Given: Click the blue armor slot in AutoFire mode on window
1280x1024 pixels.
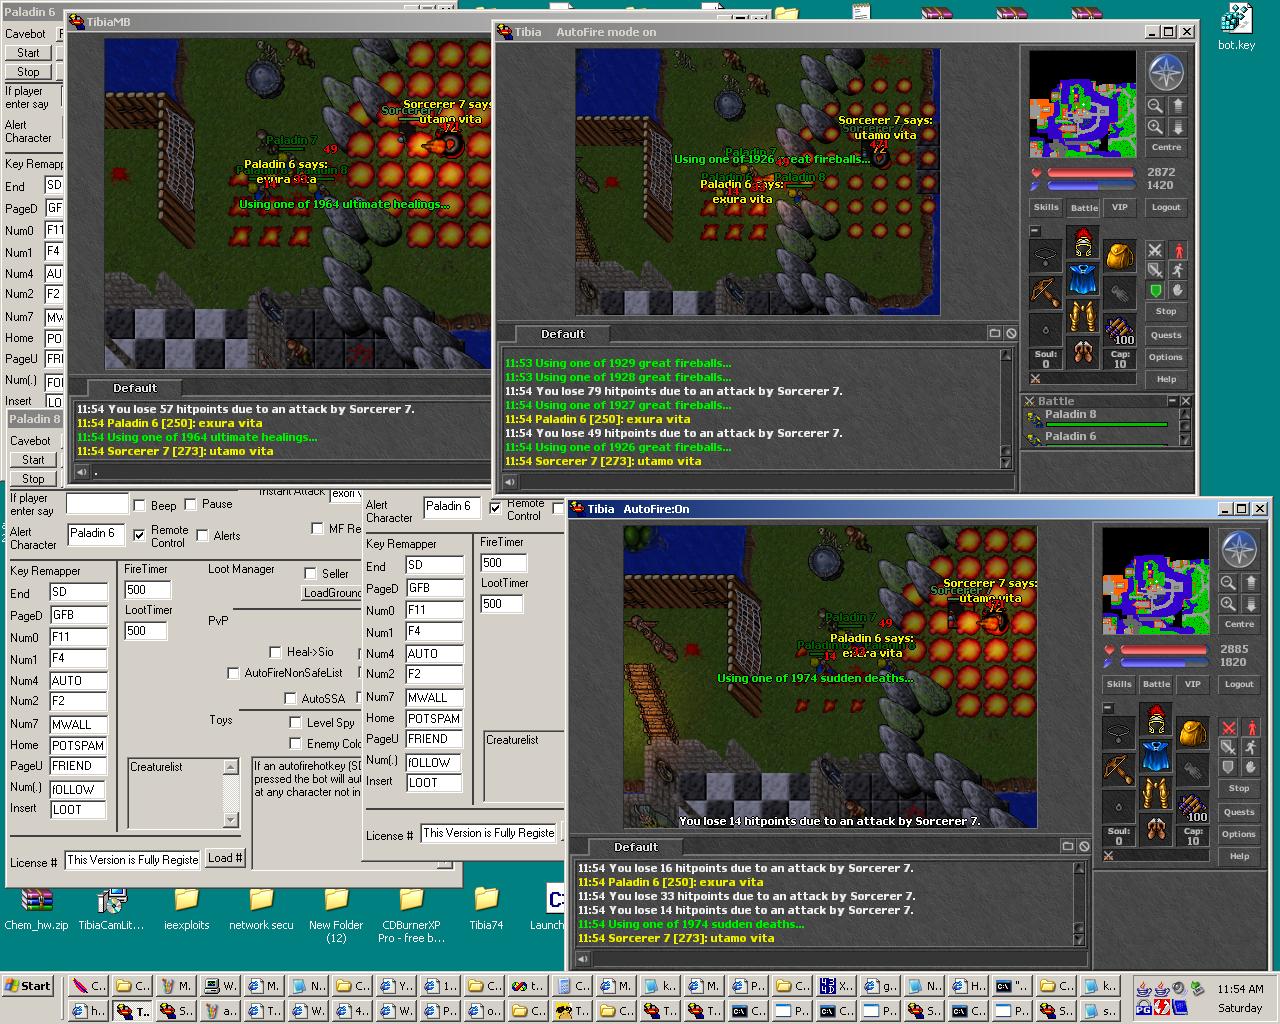Looking at the screenshot, I should [x=1082, y=279].
